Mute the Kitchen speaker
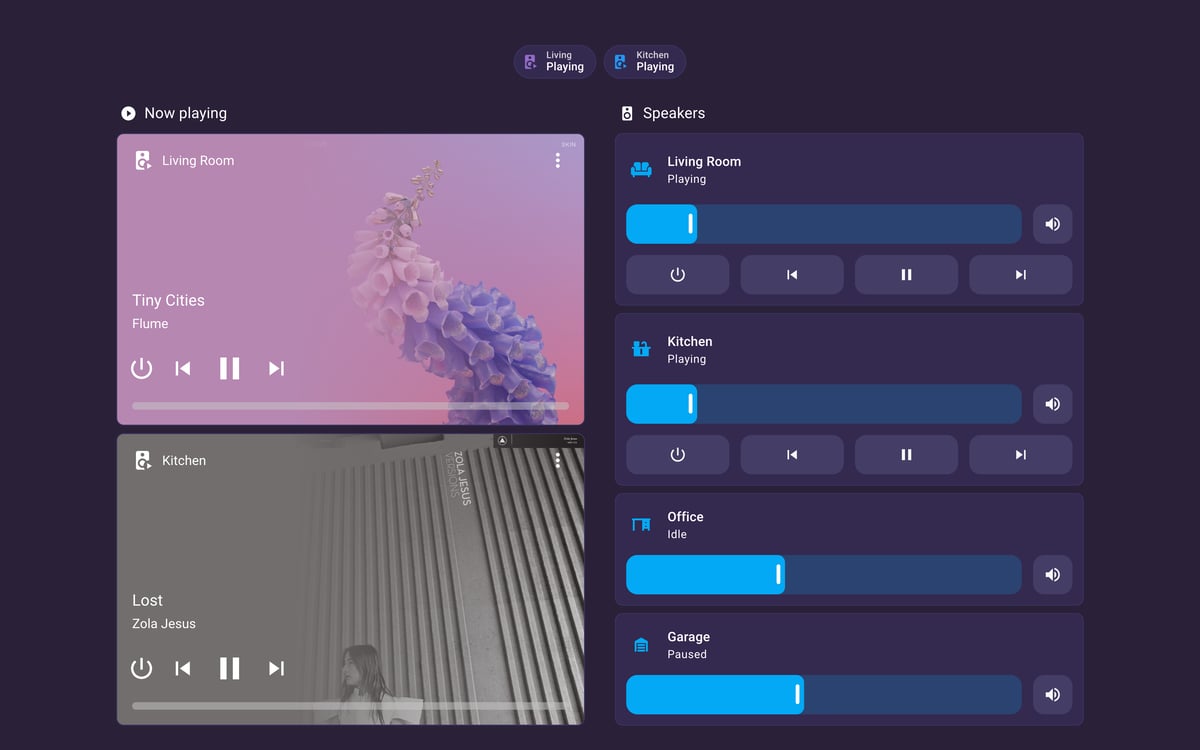The height and width of the screenshot is (750, 1200). coord(1052,404)
